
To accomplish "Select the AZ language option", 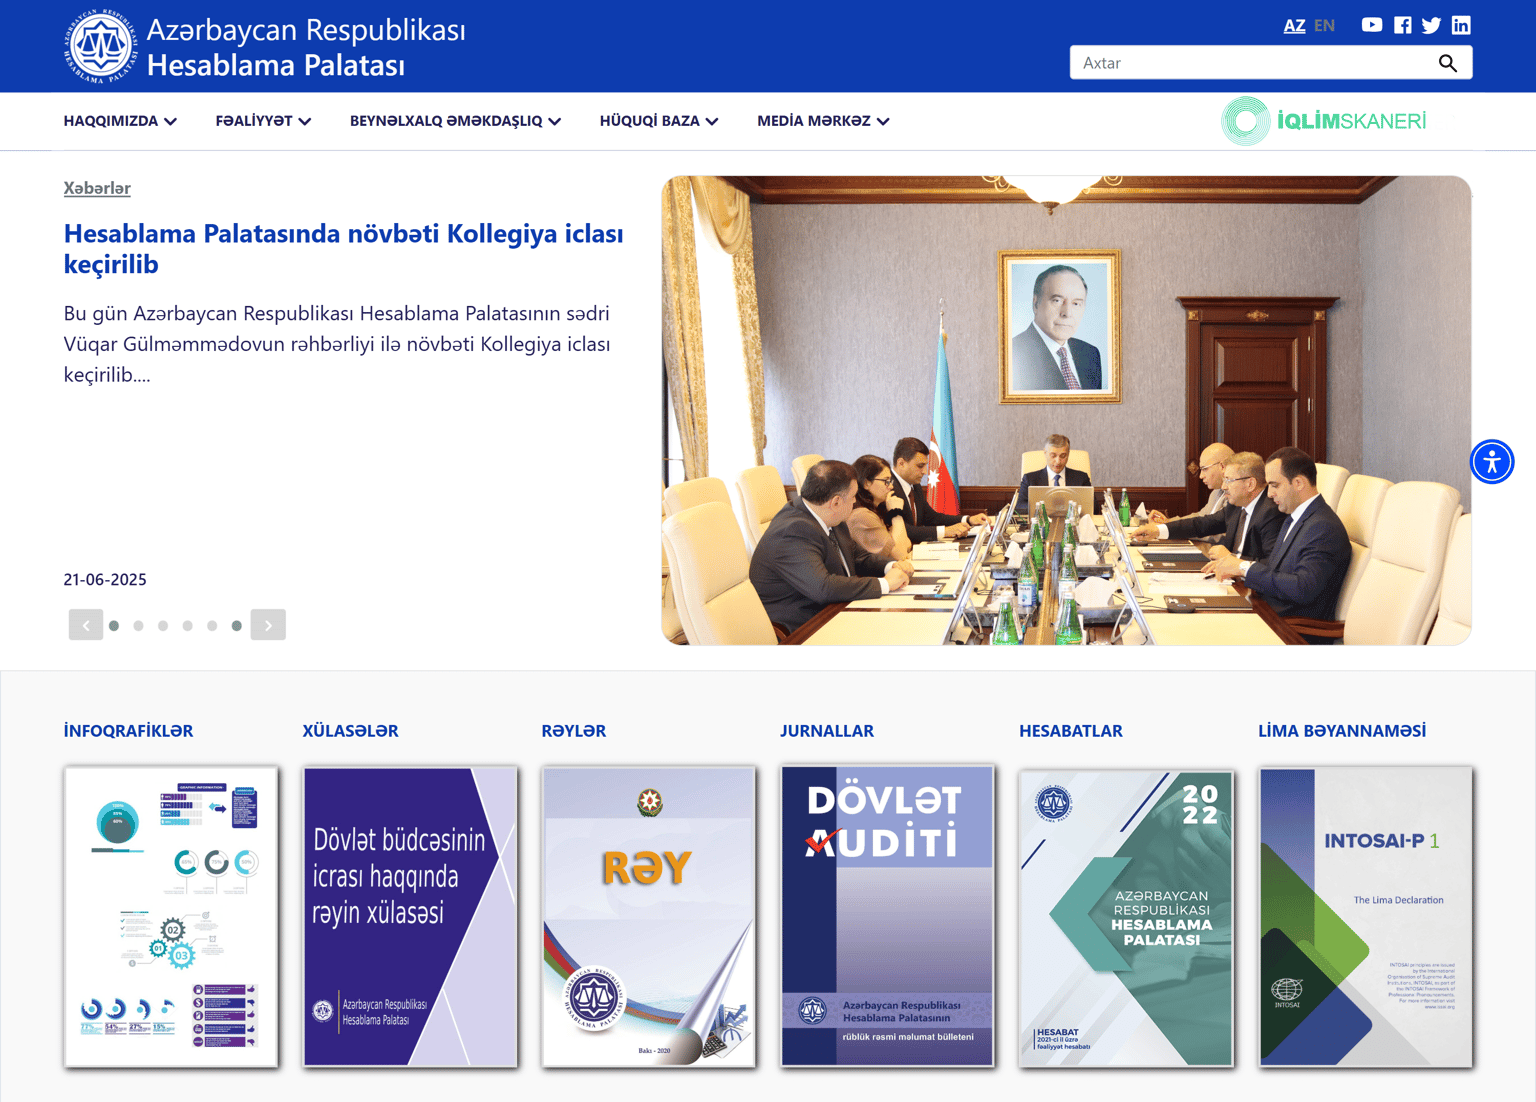I will click(x=1294, y=26).
